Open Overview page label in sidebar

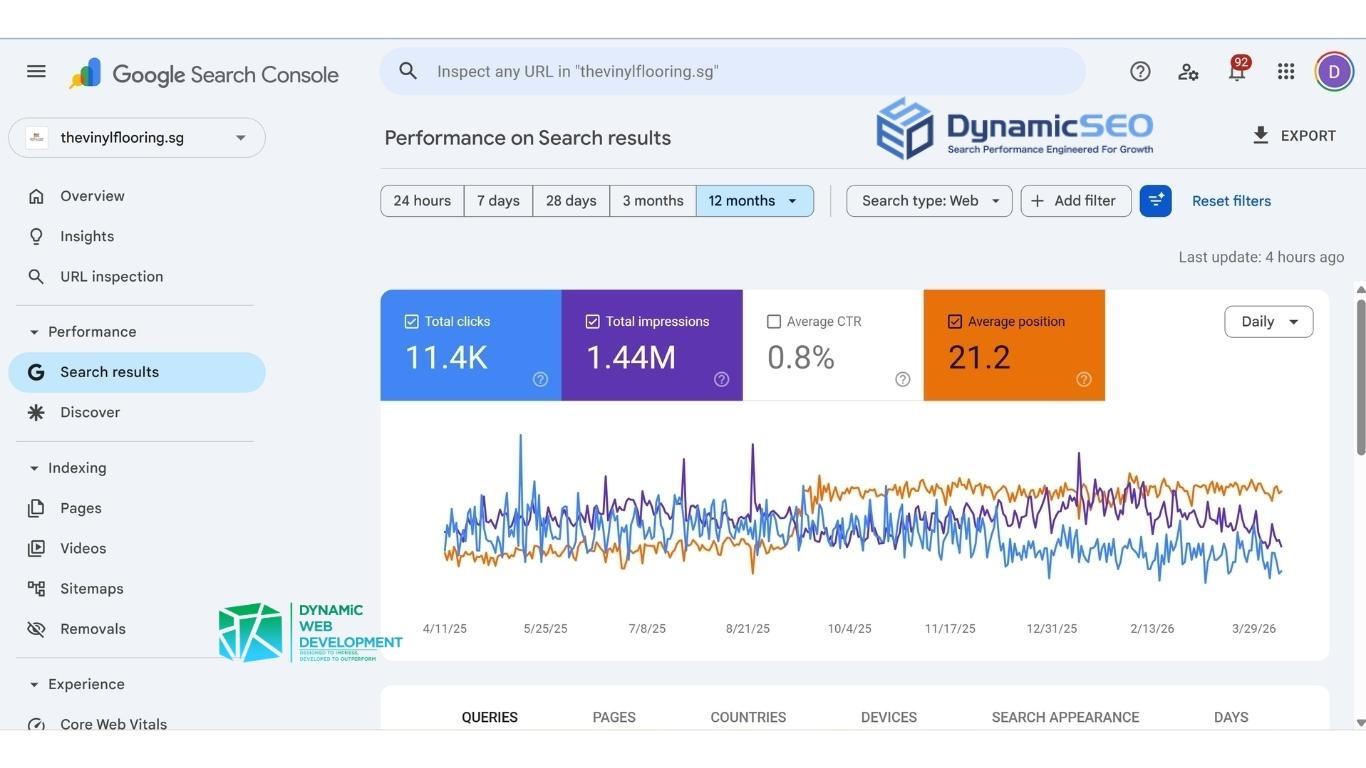coord(92,196)
